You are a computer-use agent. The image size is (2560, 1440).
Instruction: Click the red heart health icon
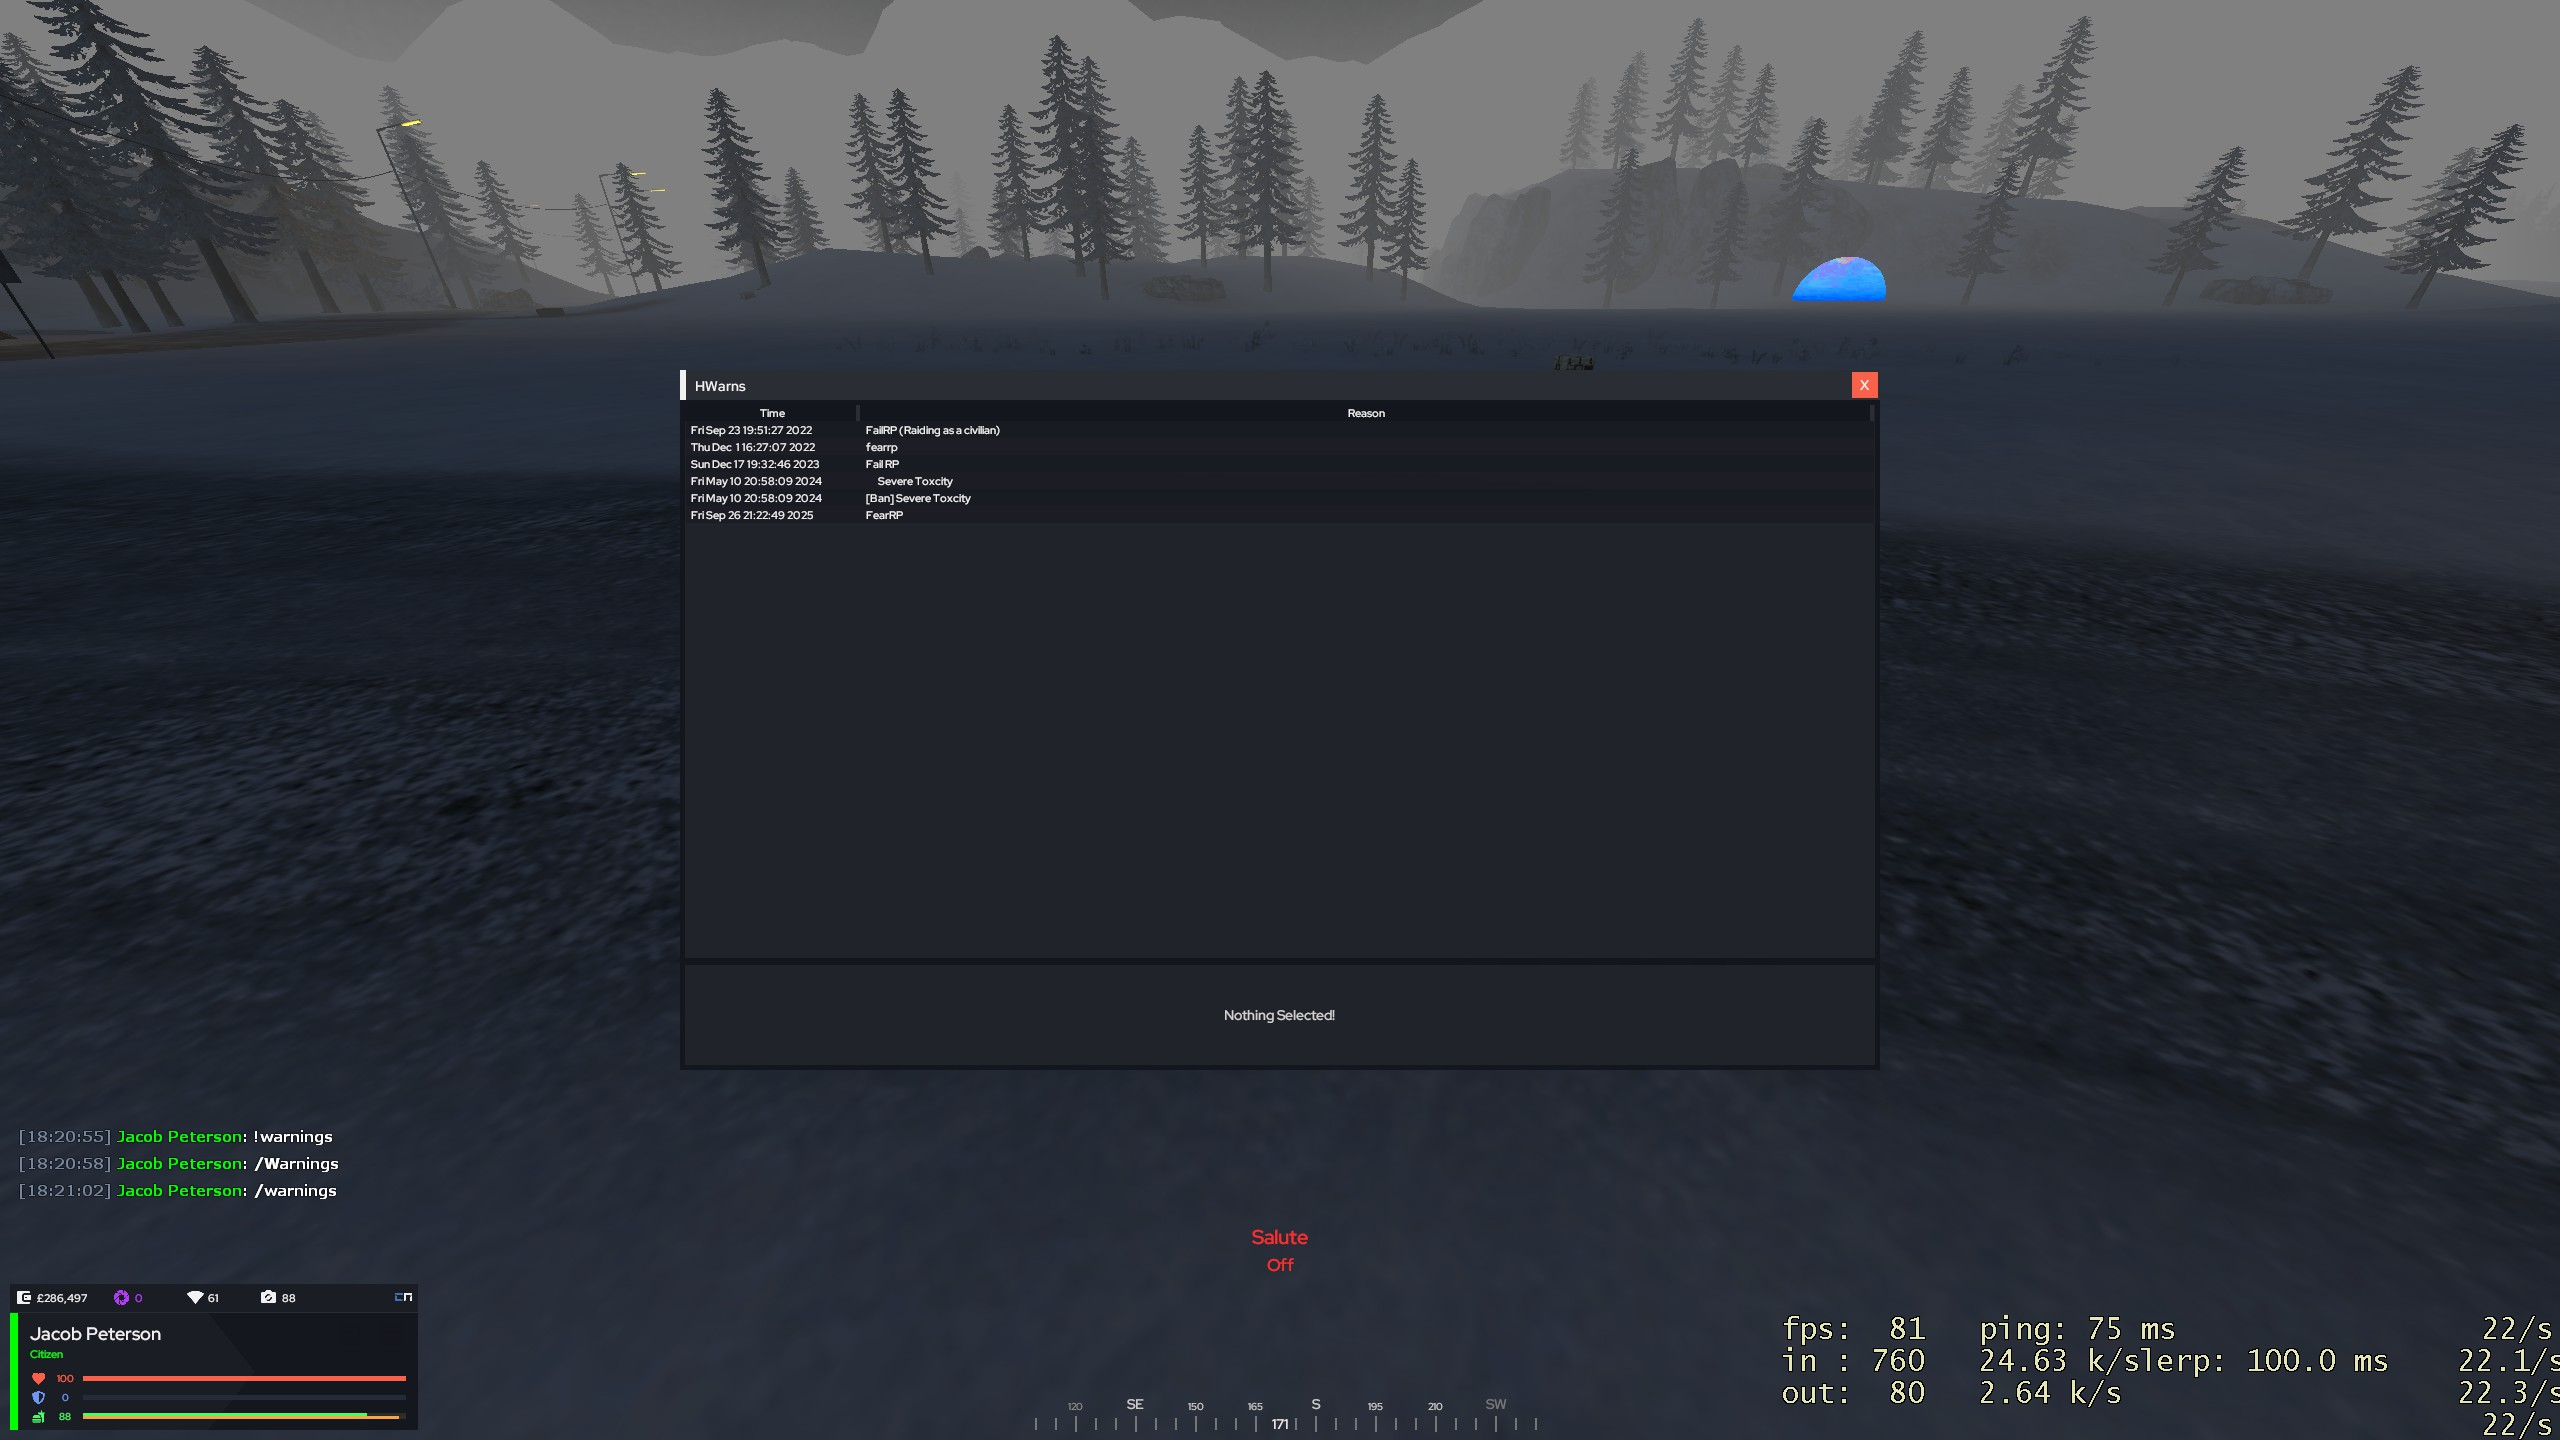pos(39,1378)
